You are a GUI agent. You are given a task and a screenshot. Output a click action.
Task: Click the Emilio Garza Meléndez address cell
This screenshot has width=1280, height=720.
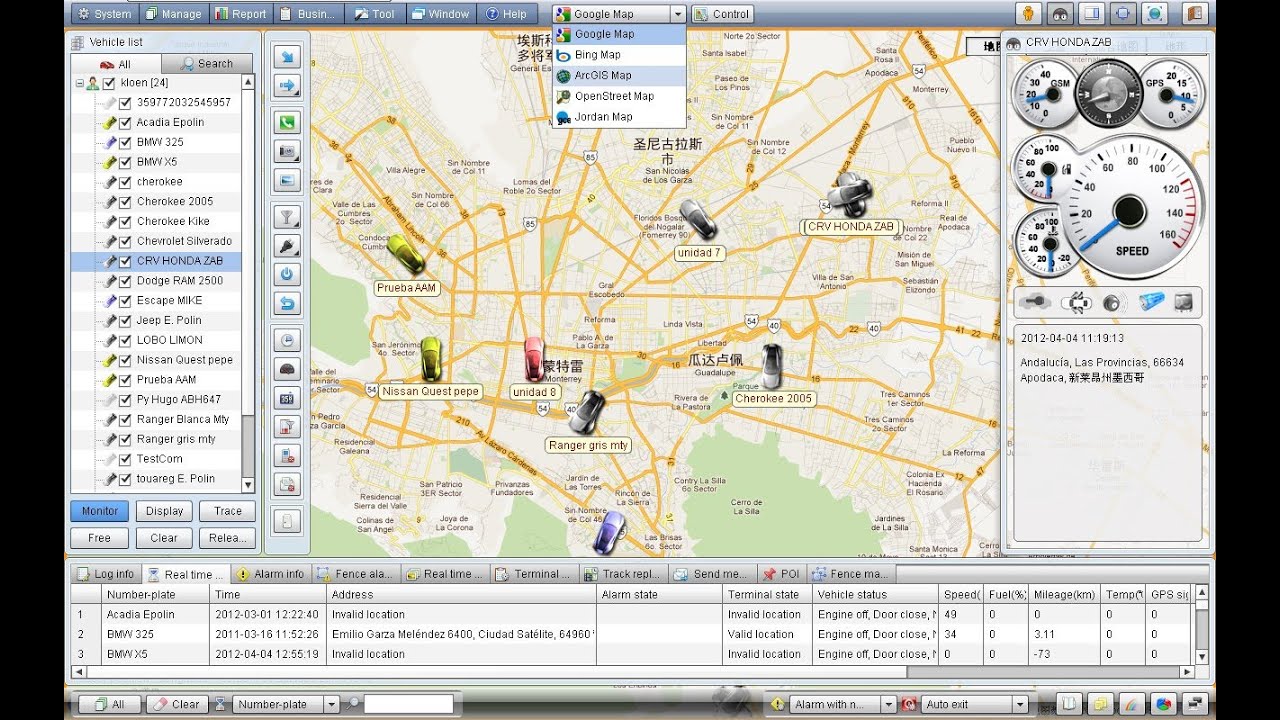click(x=464, y=634)
